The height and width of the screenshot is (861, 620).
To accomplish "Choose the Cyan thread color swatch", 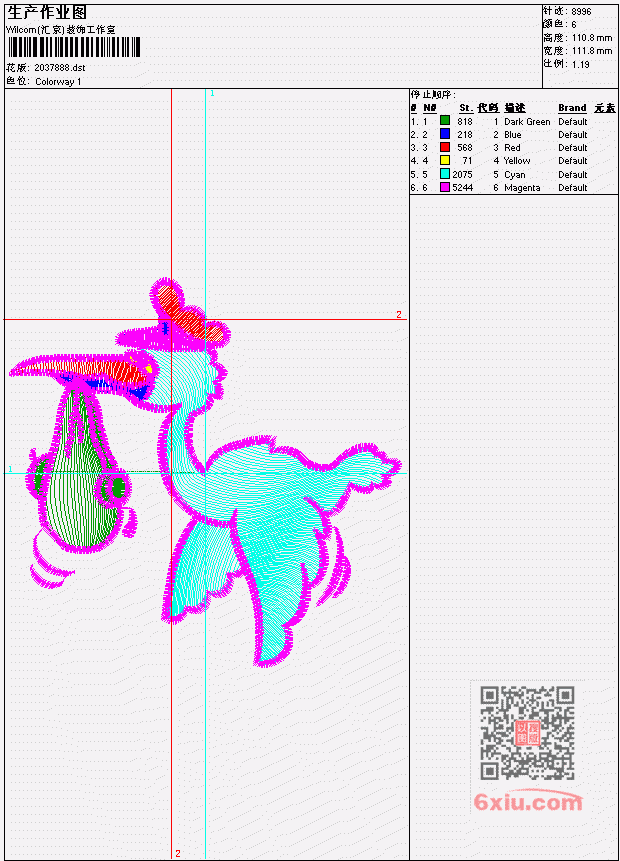I will tap(445, 174).
